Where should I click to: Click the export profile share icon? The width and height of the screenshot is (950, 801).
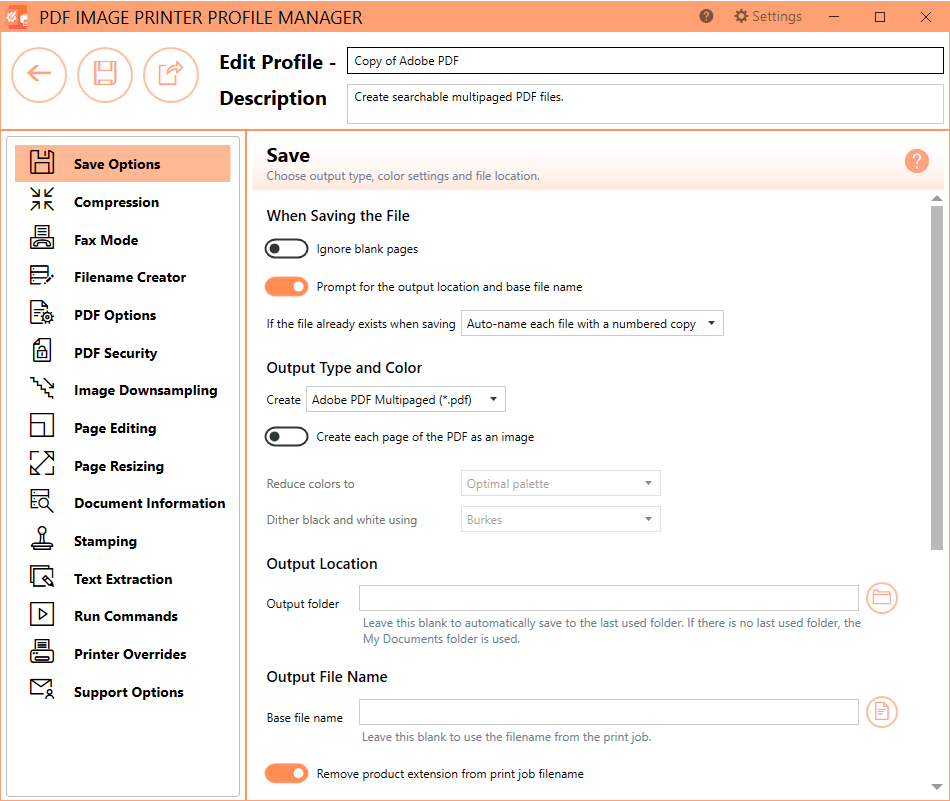point(171,75)
